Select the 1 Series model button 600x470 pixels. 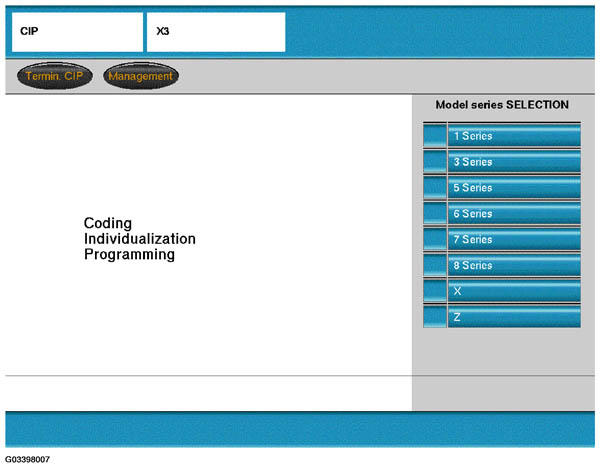click(514, 136)
